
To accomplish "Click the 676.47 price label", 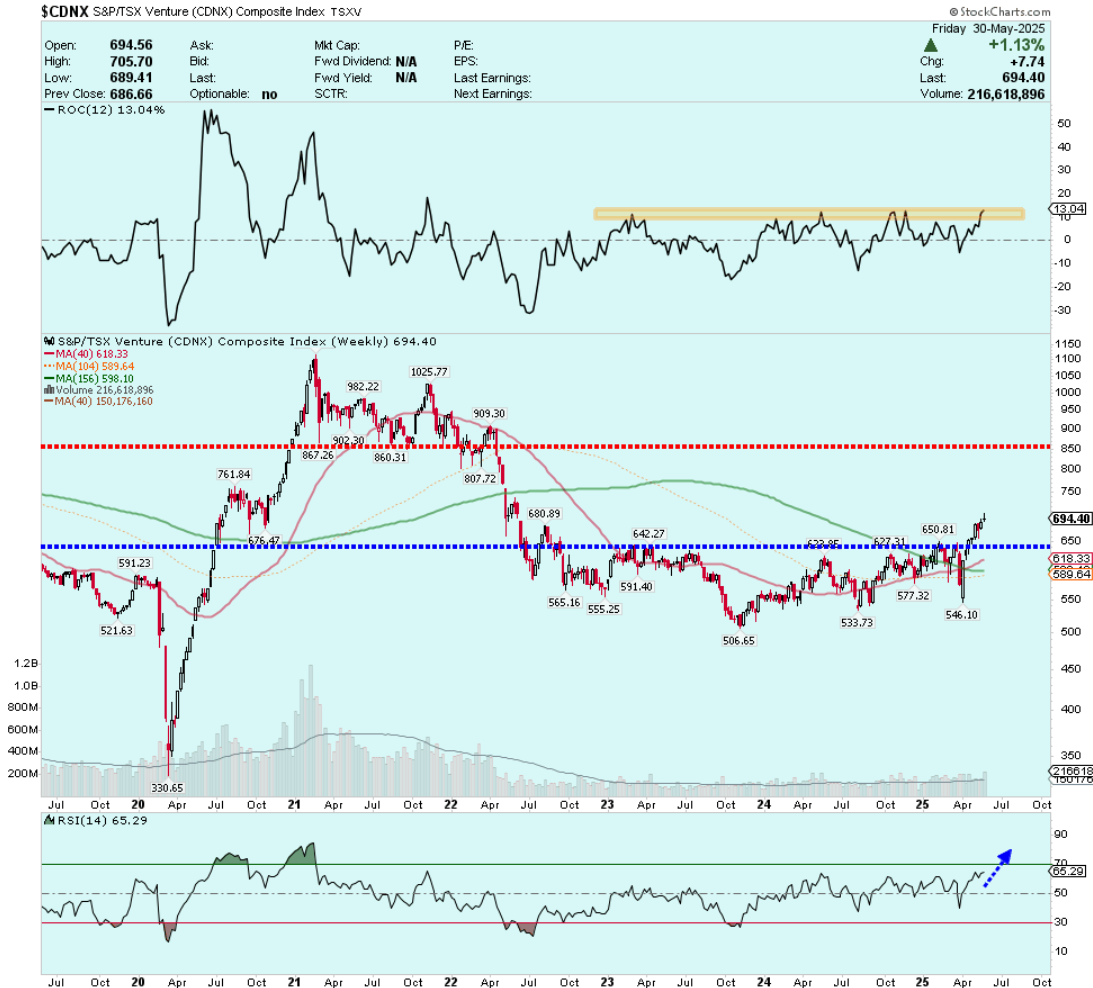I will pos(263,540).
